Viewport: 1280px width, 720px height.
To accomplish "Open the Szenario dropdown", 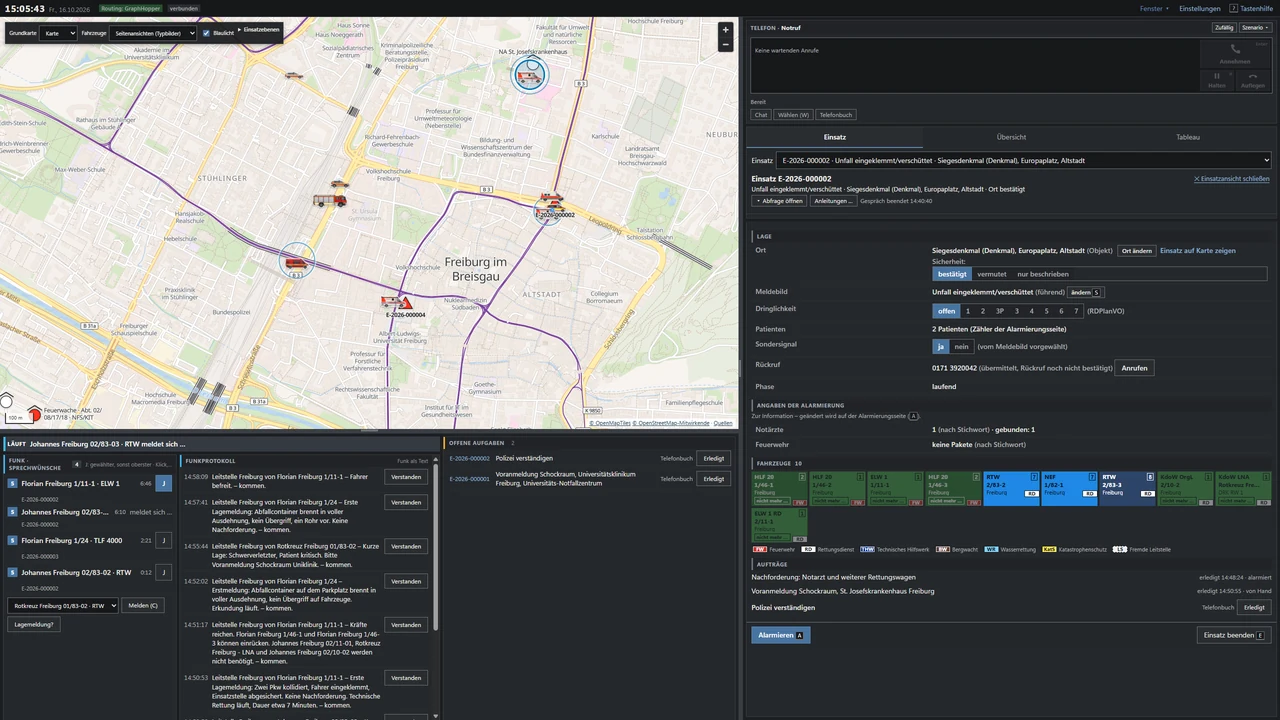I will (1255, 28).
